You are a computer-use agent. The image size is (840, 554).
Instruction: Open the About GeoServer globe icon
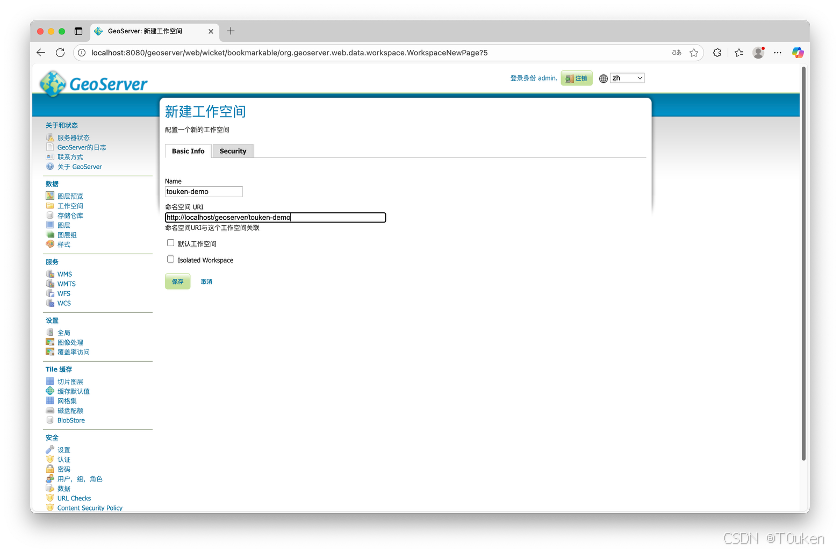50,167
